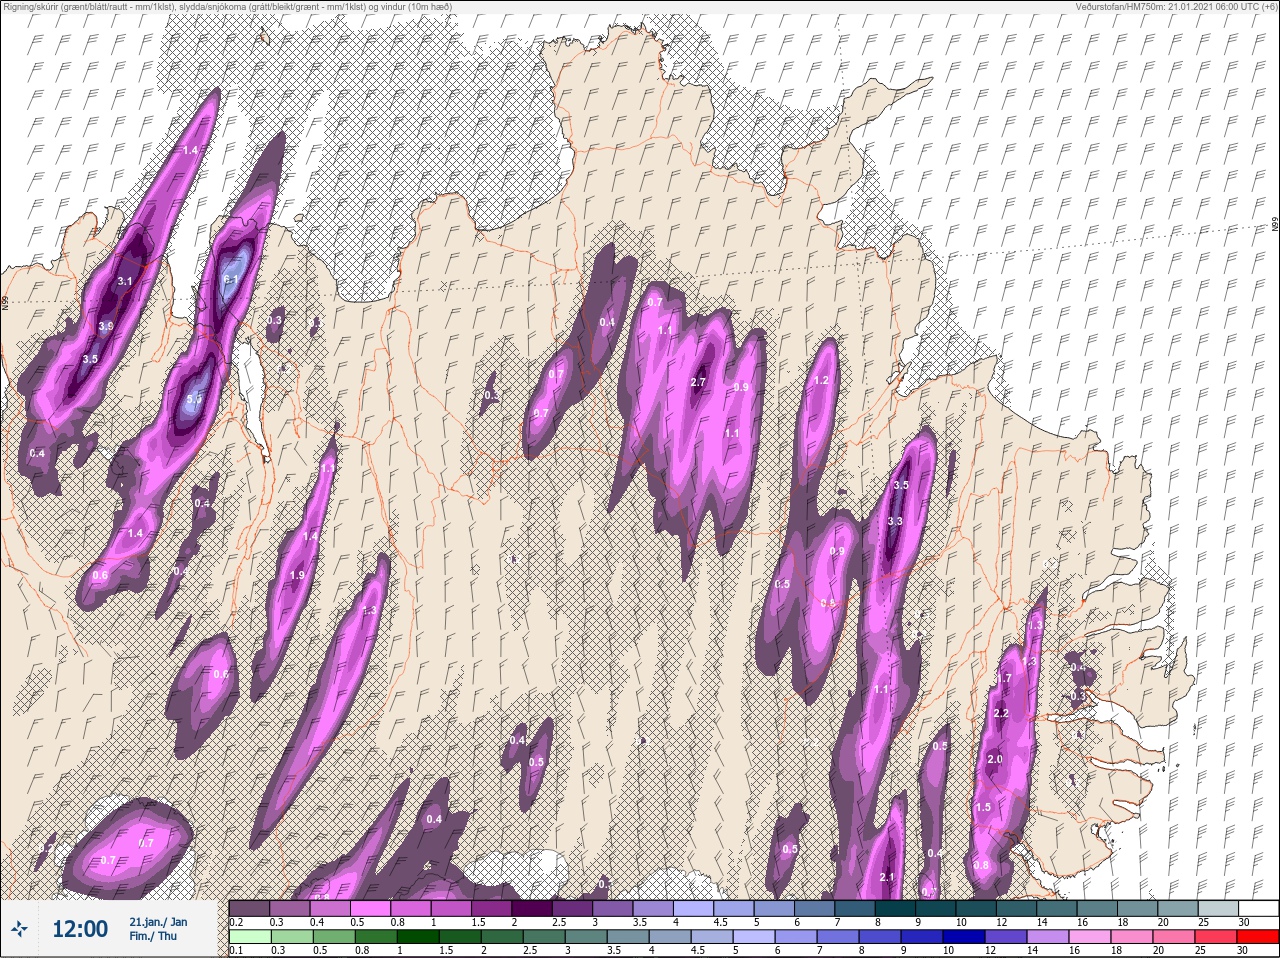Click the 3.3 precipitation value label
This screenshot has width=1280, height=958.
(x=895, y=521)
